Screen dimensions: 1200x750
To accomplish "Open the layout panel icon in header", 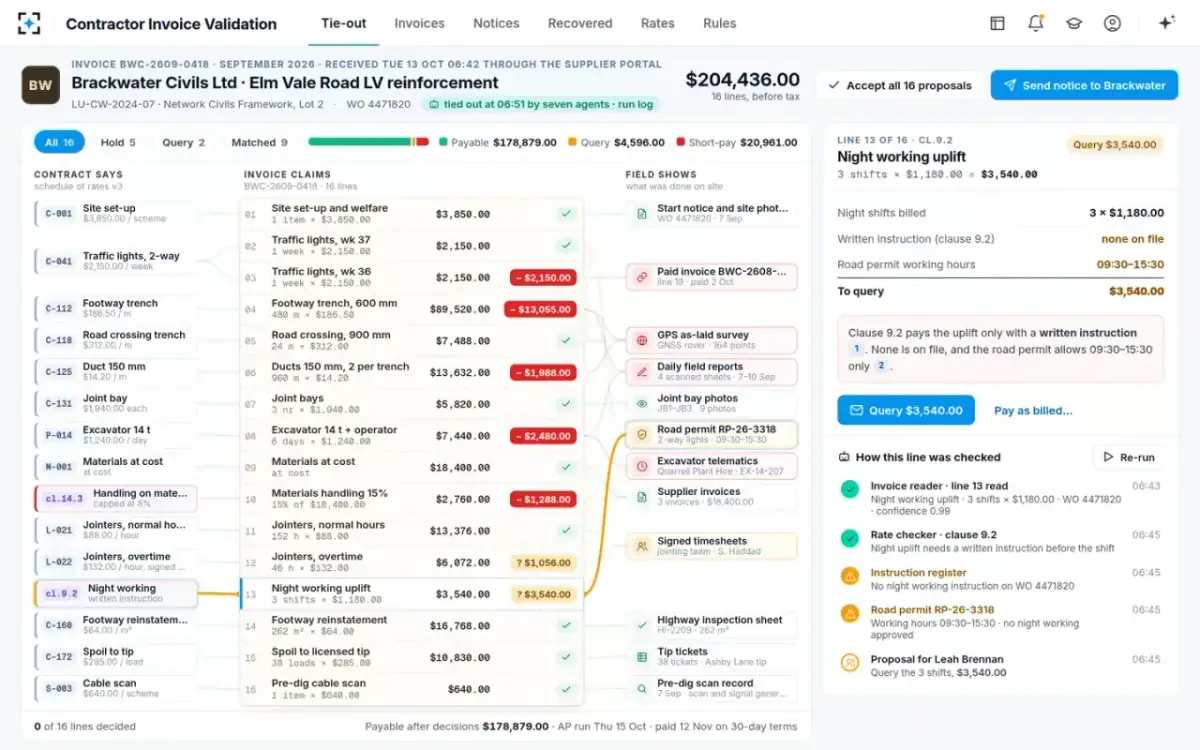I will 997,23.
